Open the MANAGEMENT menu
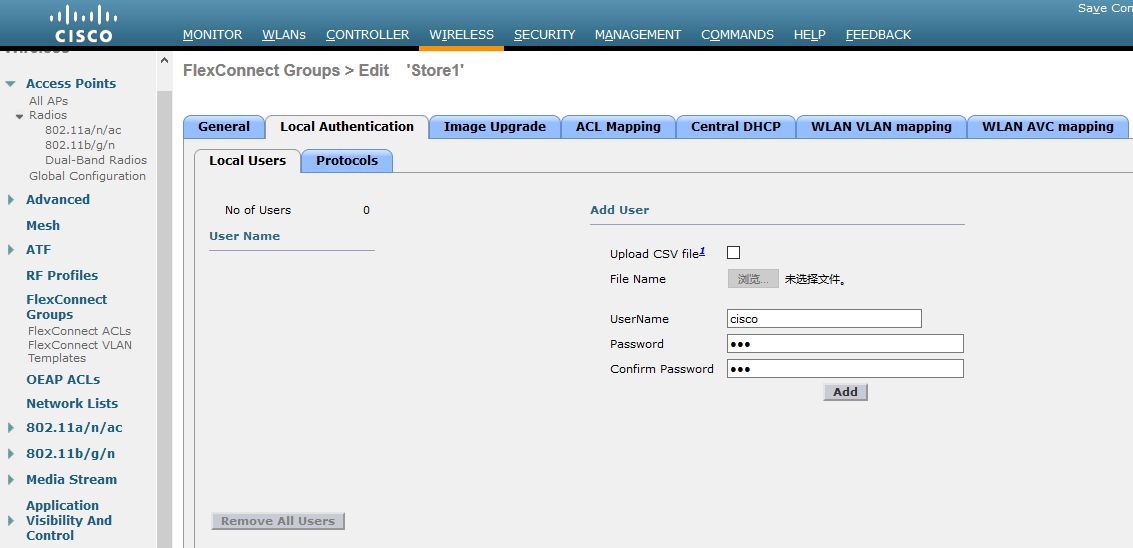 (x=638, y=35)
